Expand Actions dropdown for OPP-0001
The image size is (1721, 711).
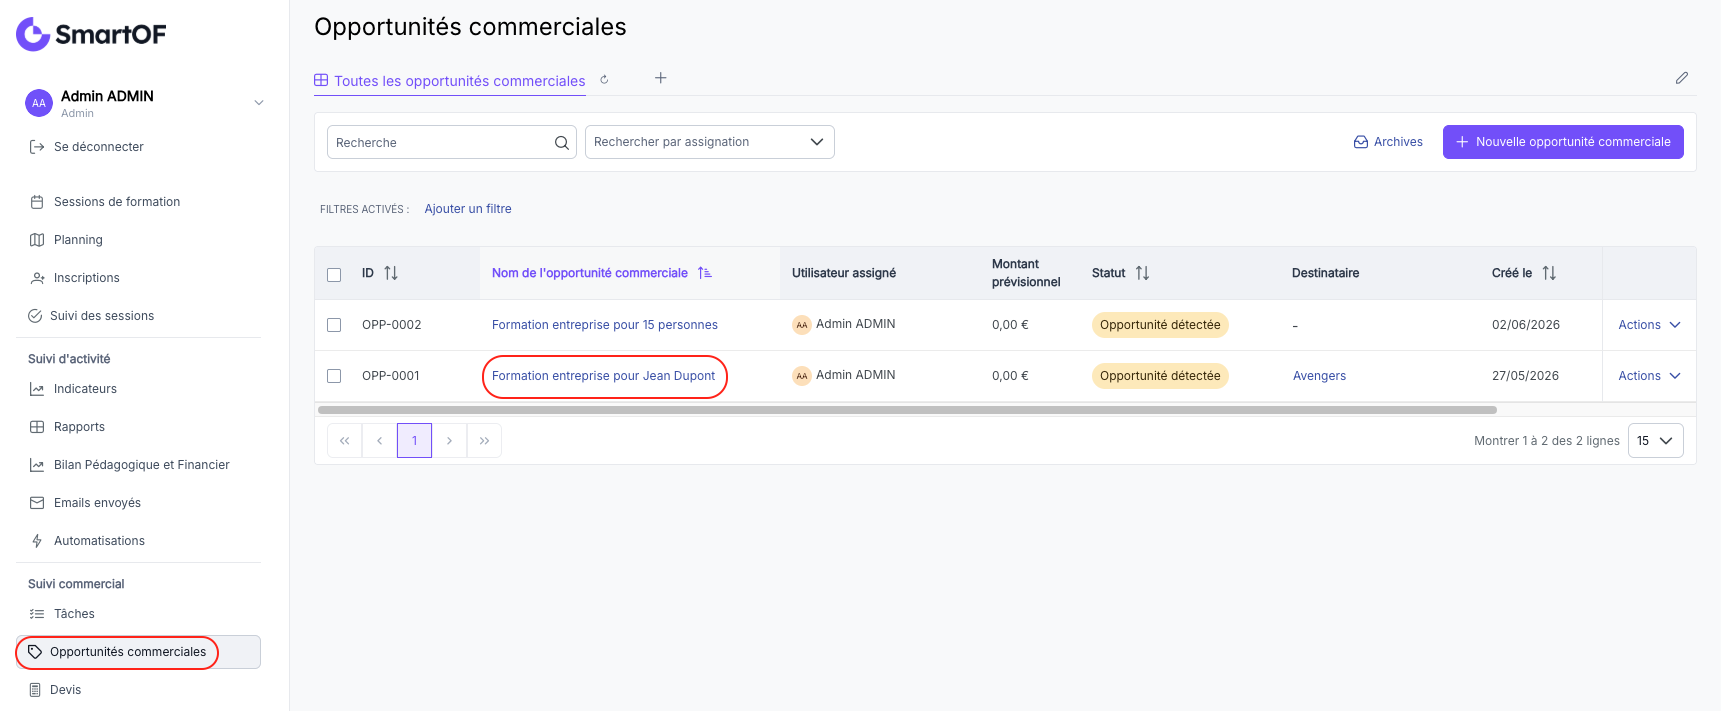tap(1649, 376)
